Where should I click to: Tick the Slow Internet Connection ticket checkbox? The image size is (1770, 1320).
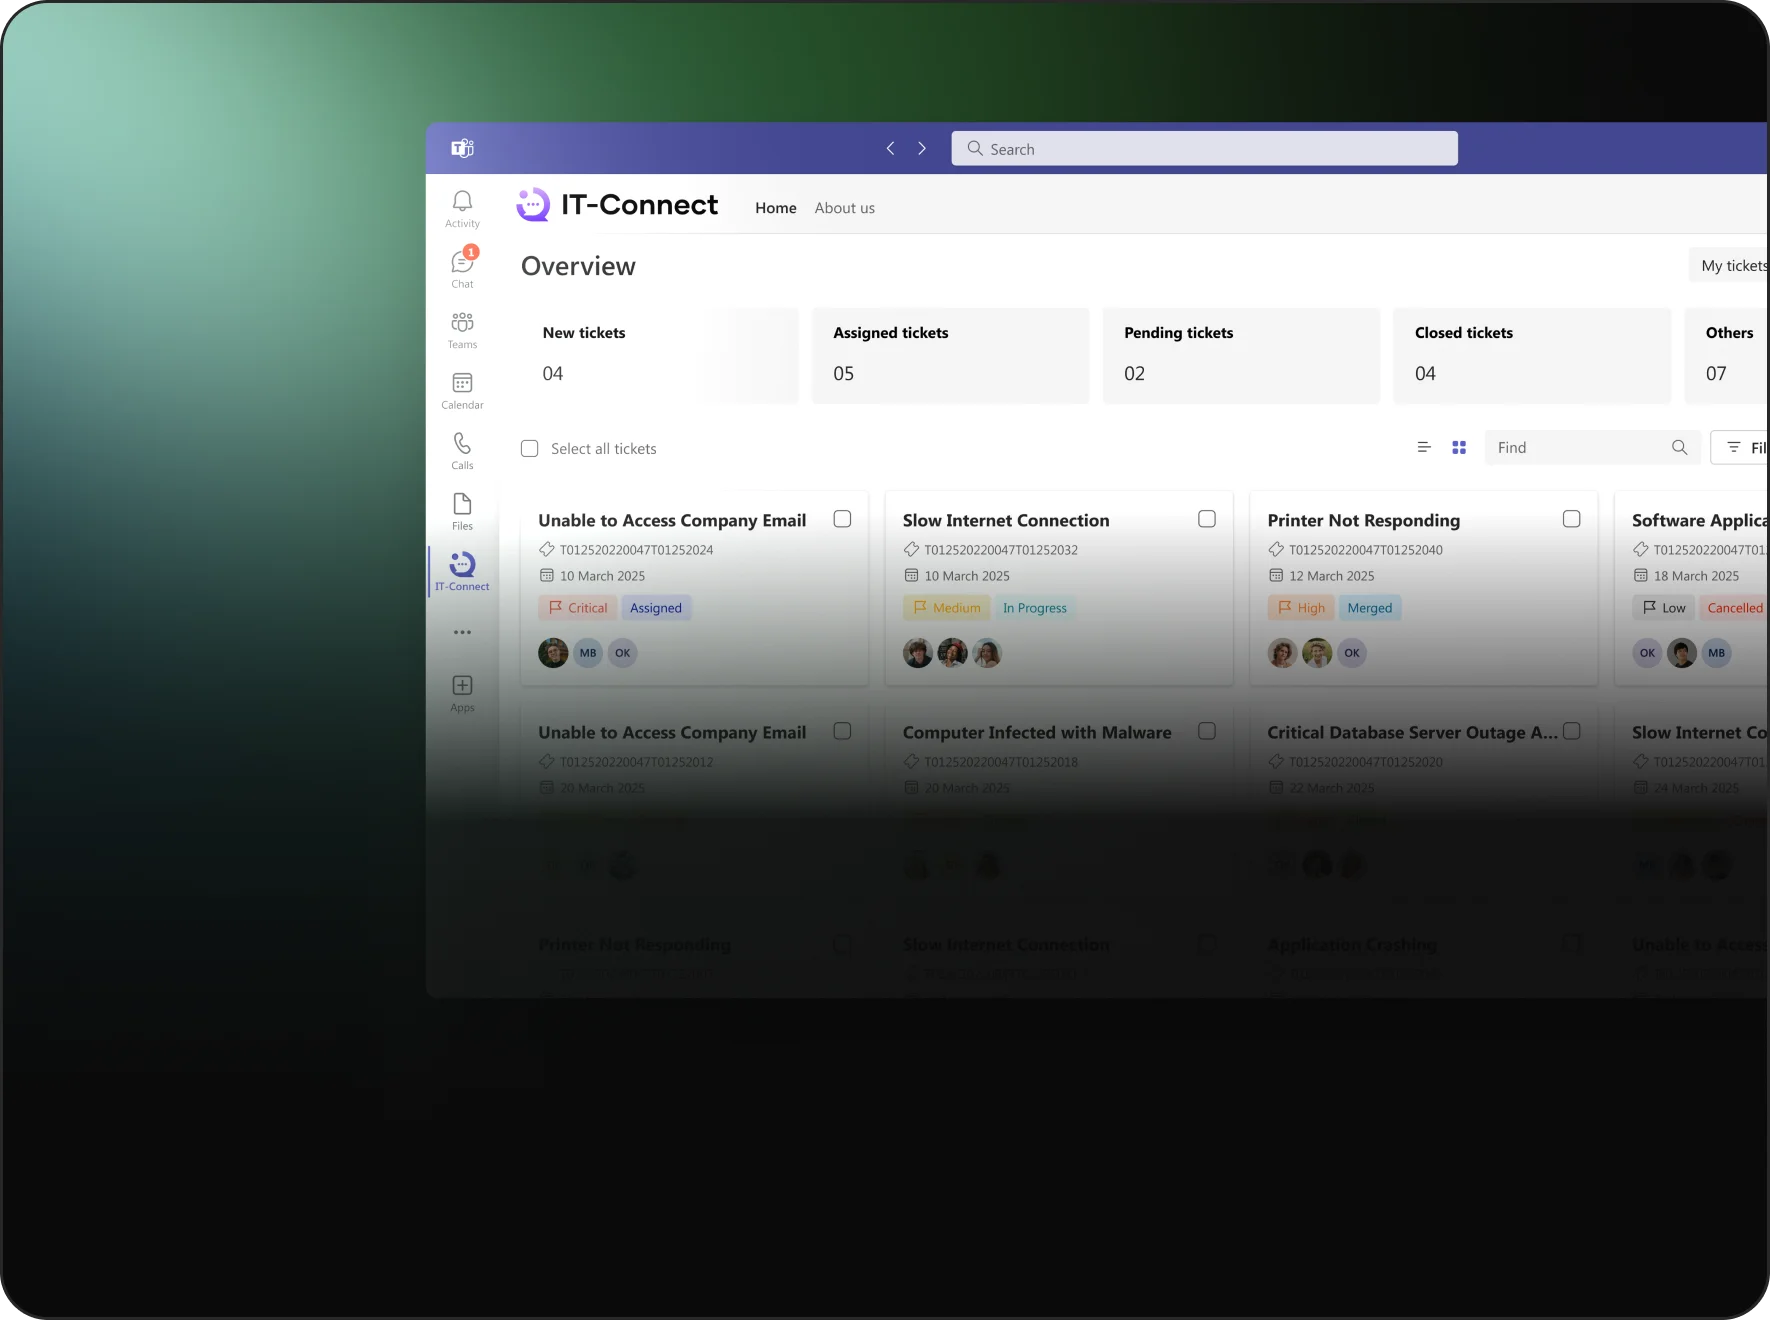click(1207, 519)
